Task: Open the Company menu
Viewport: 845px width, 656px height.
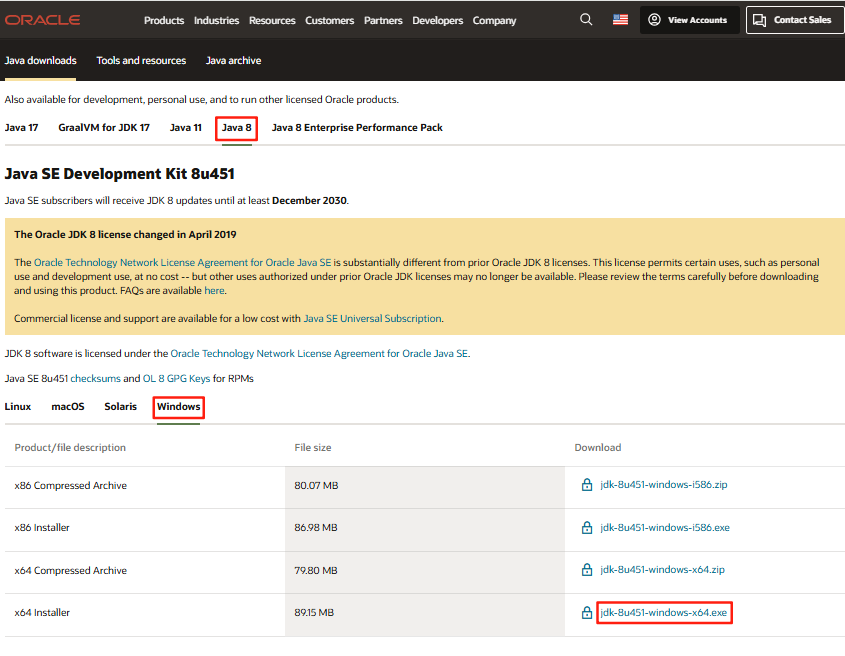Action: [494, 20]
